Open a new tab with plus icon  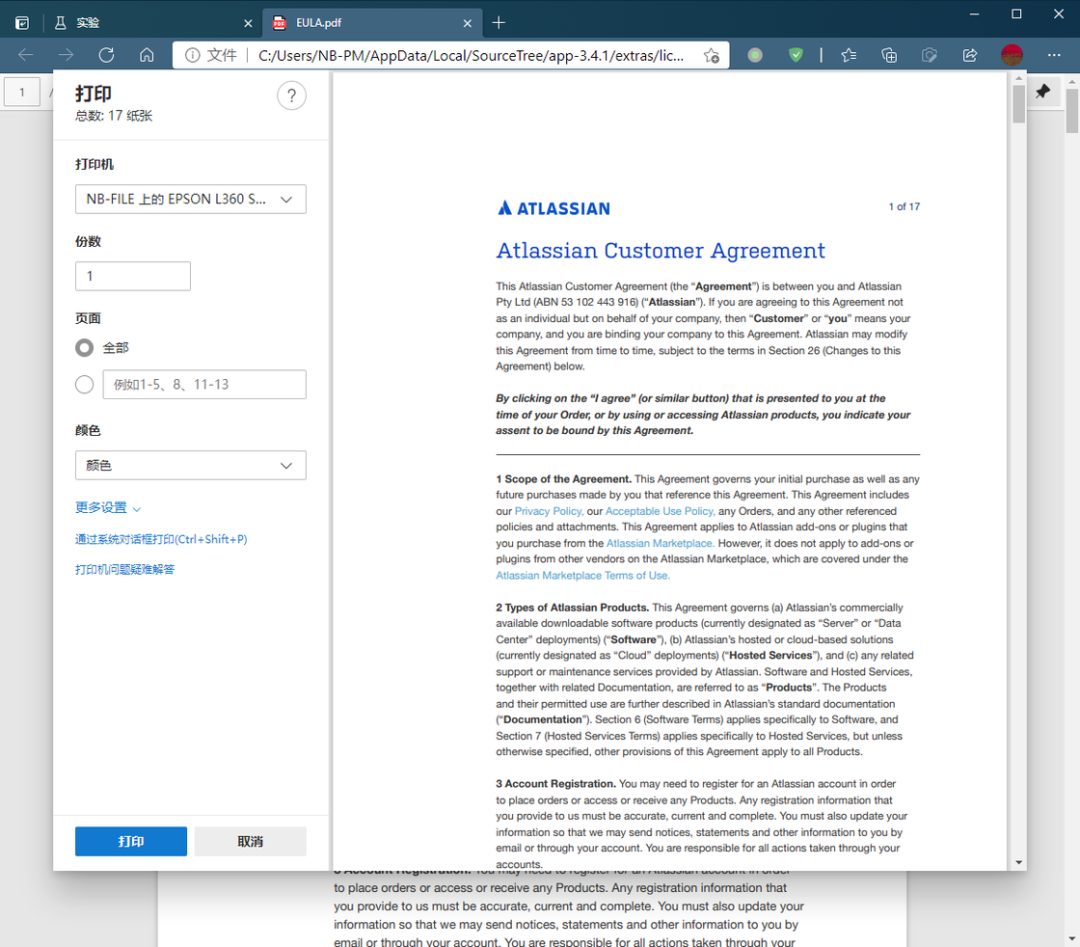click(x=499, y=23)
